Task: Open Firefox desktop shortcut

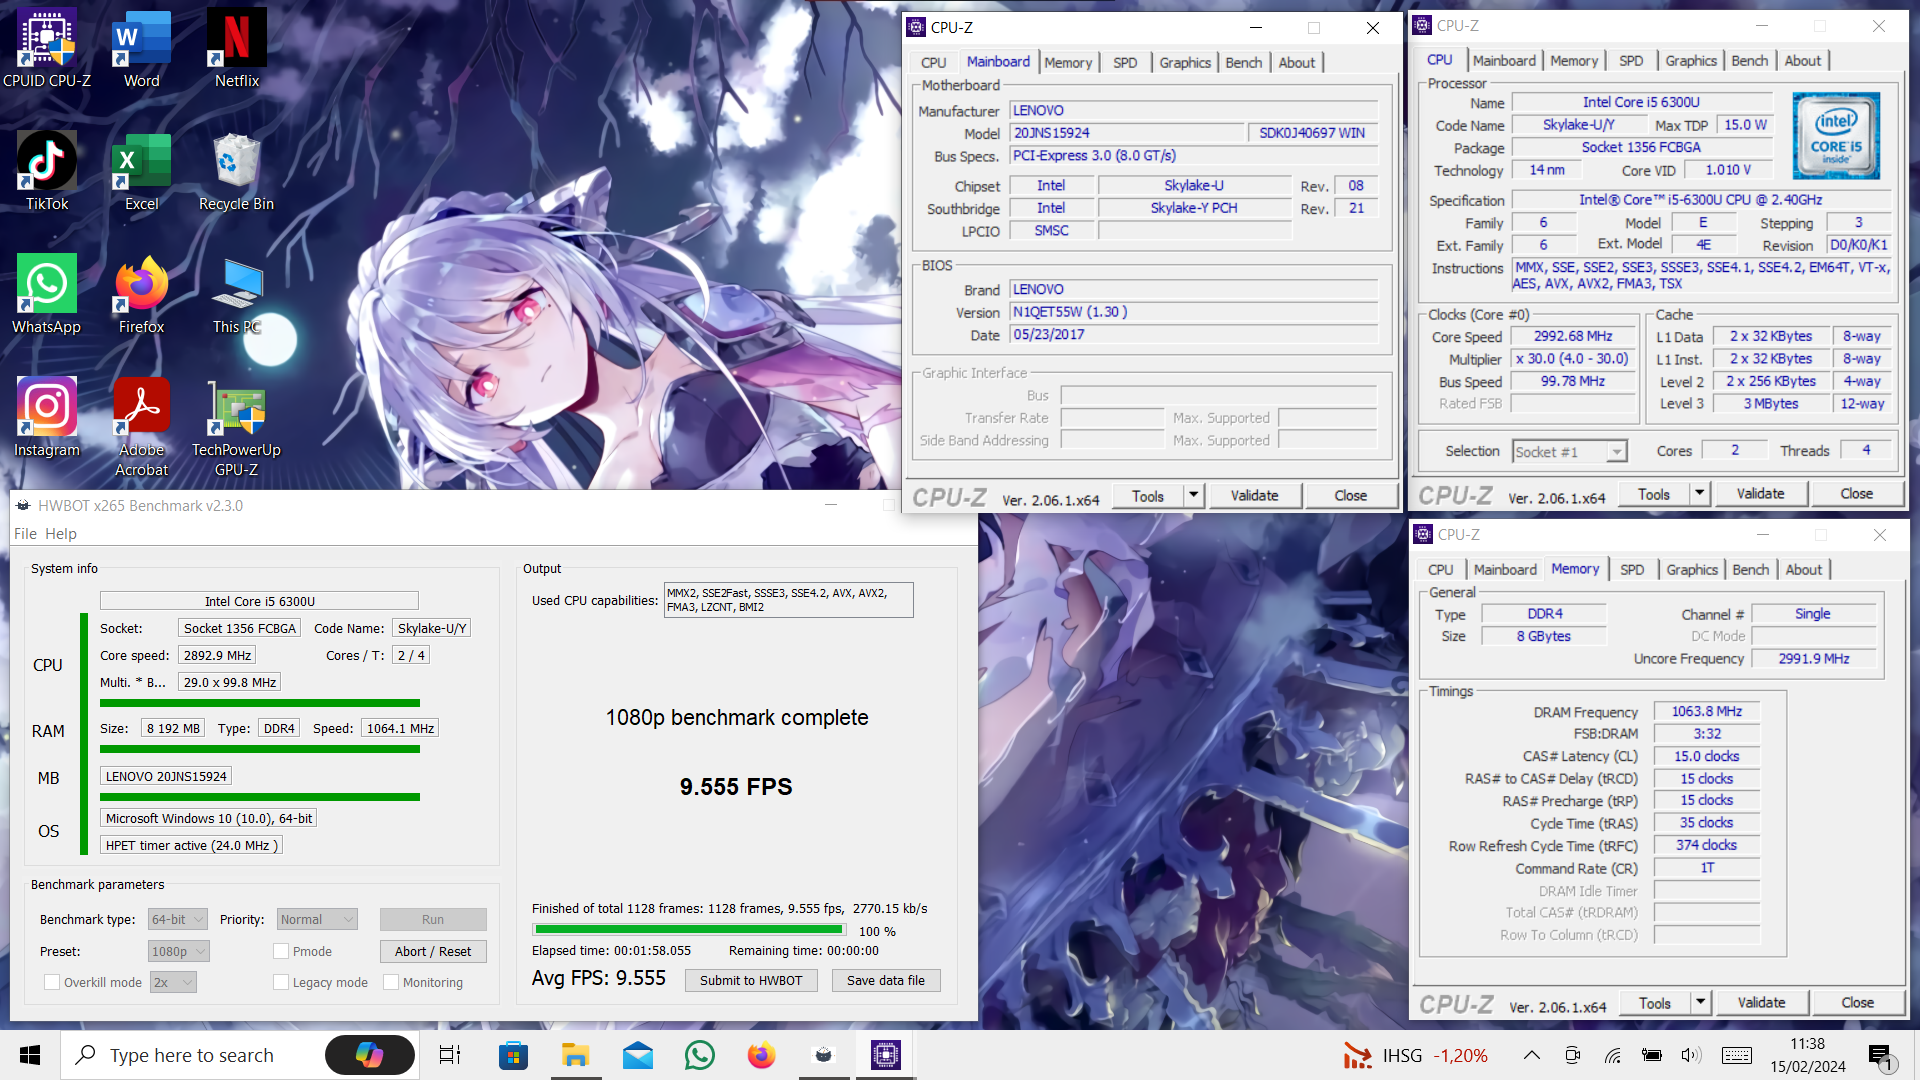Action: click(x=142, y=294)
